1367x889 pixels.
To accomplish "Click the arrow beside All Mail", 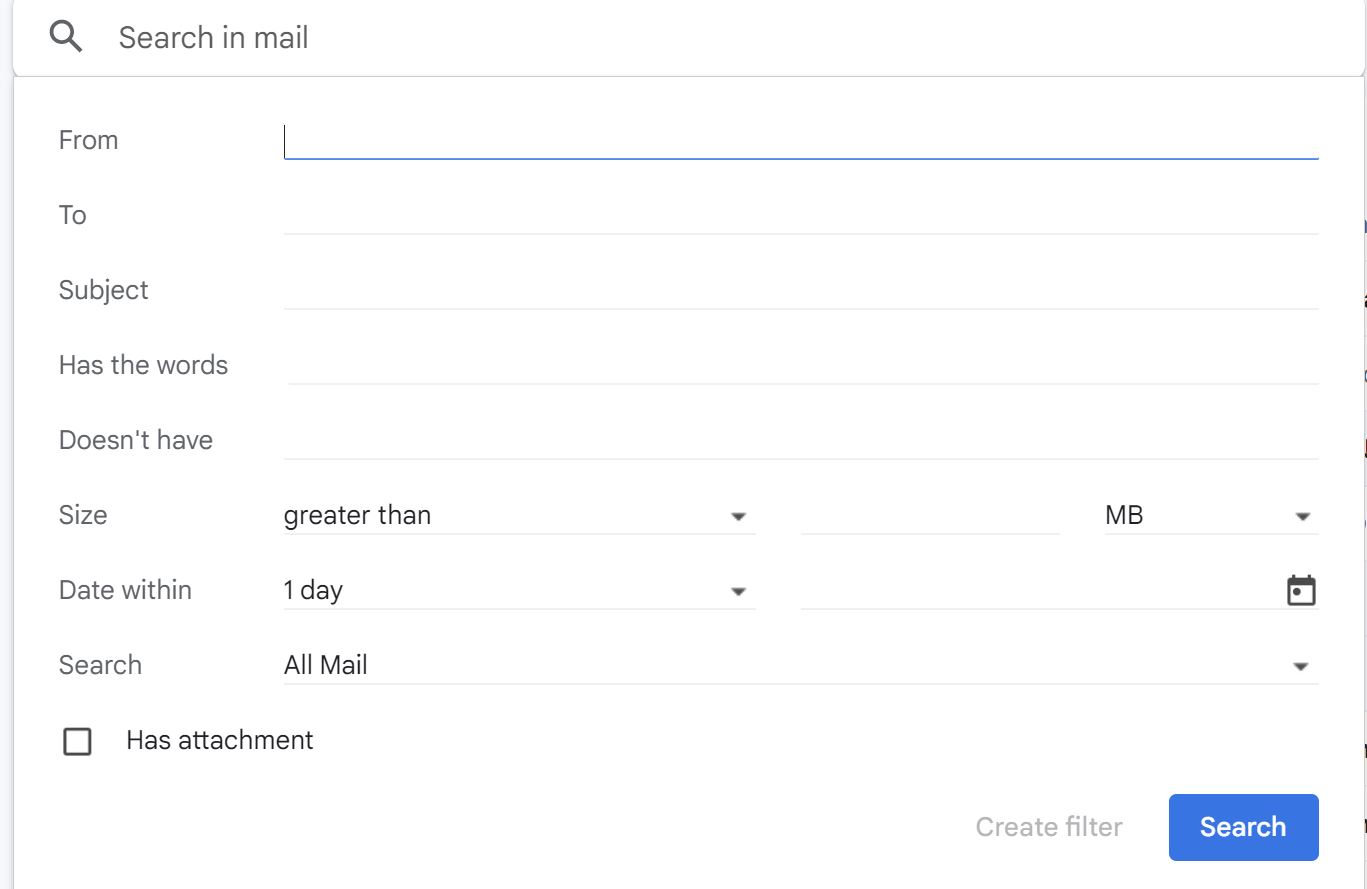I will pos(1301,666).
